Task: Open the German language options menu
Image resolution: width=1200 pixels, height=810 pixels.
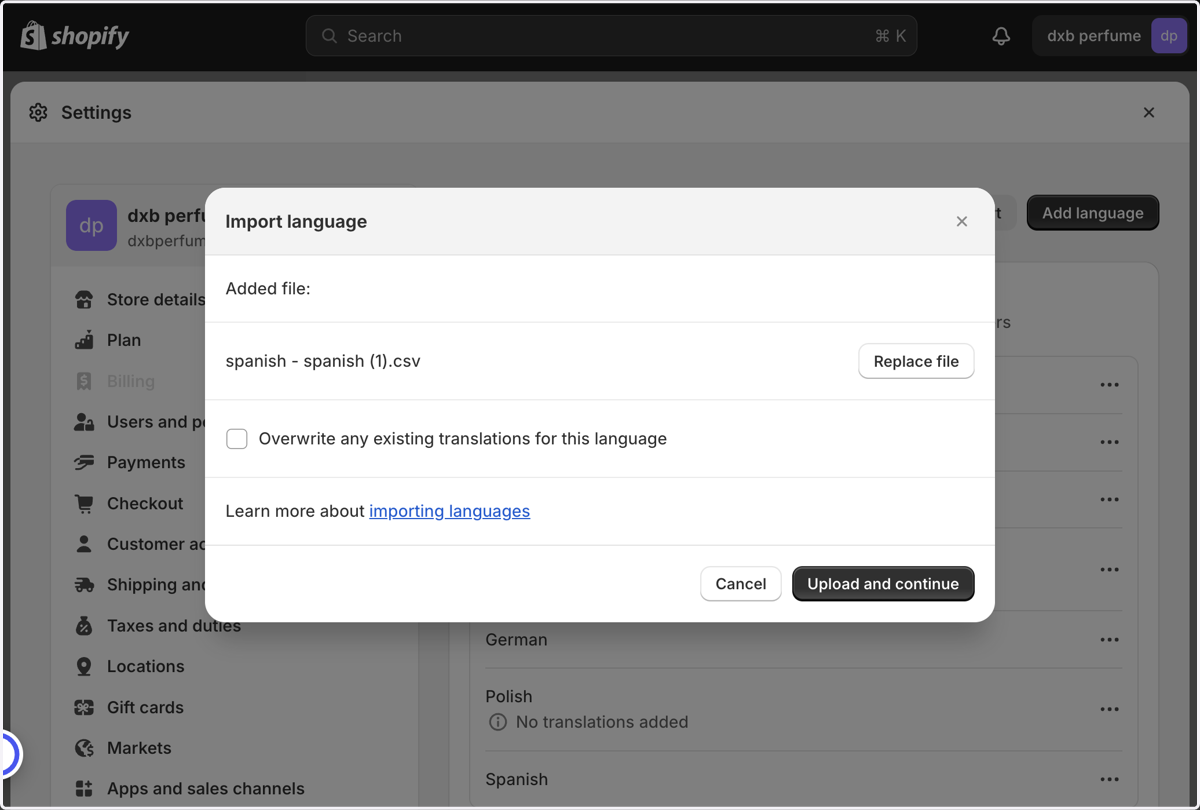Action: (x=1109, y=640)
